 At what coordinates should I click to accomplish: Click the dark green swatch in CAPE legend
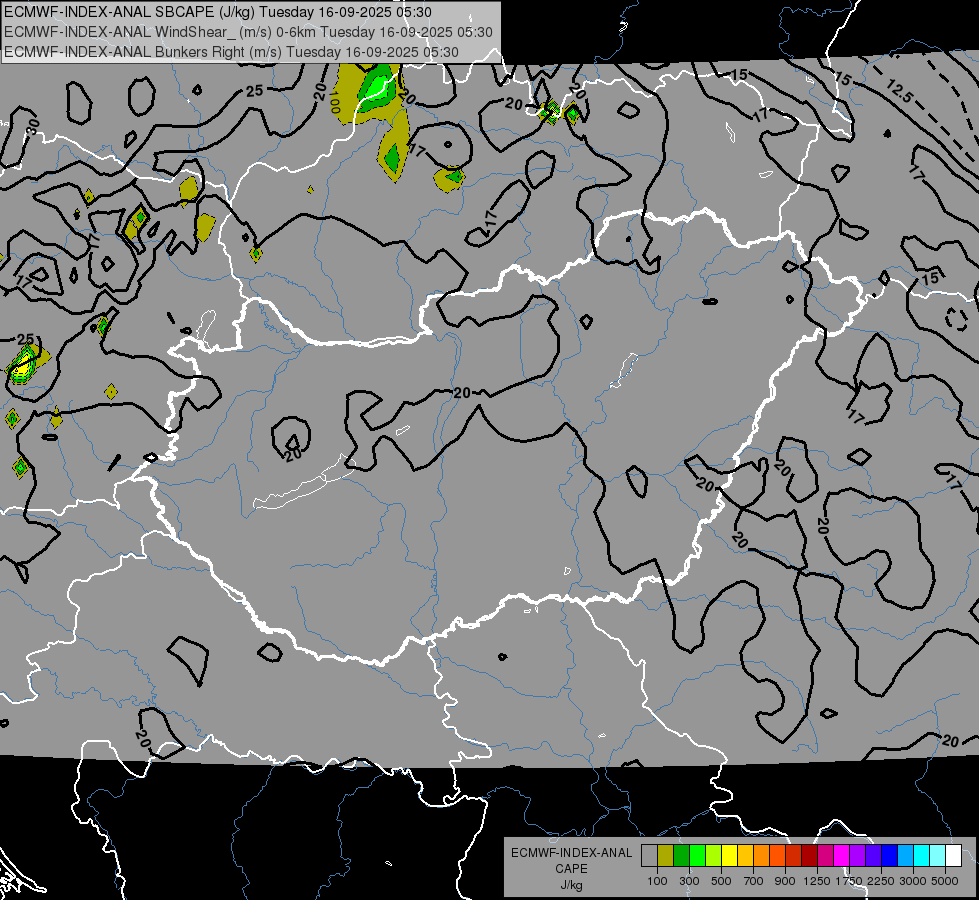[x=682, y=856]
